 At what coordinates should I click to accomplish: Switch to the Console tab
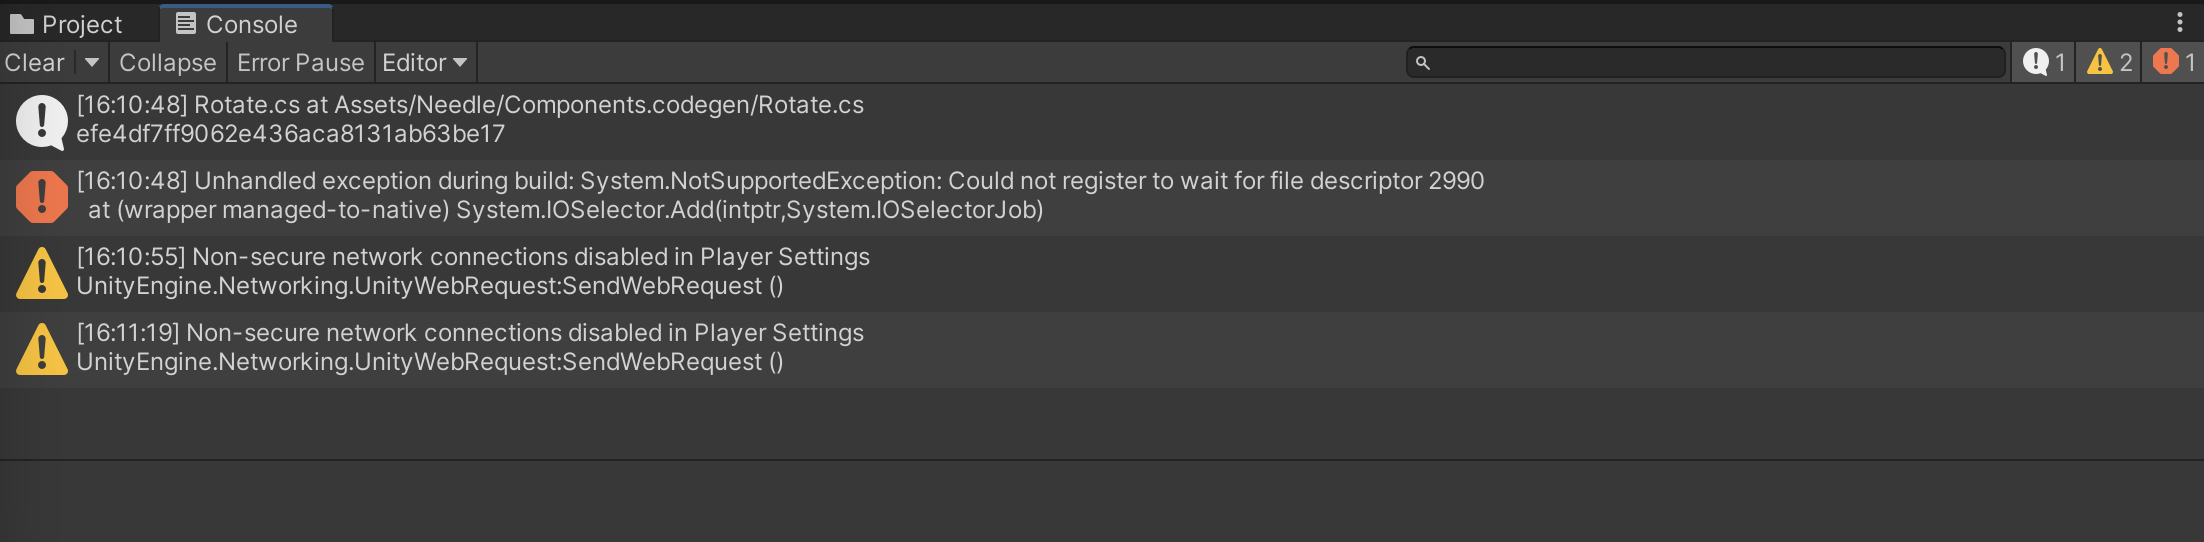tap(238, 24)
